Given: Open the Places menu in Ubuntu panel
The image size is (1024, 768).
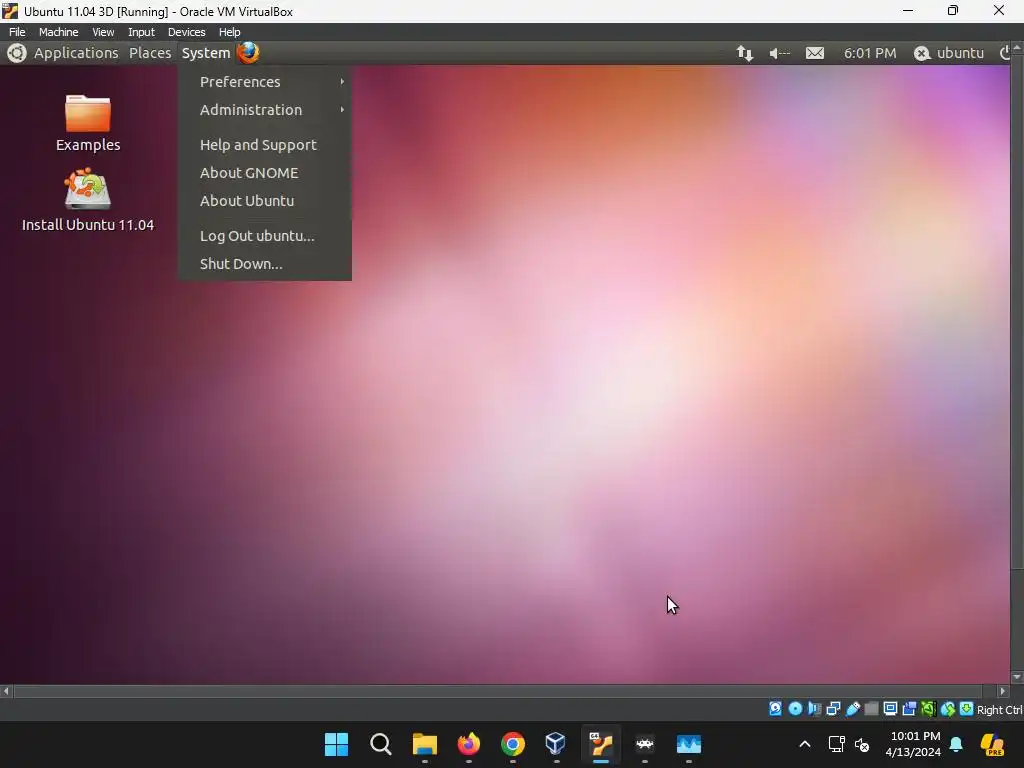Looking at the screenshot, I should coord(150,53).
